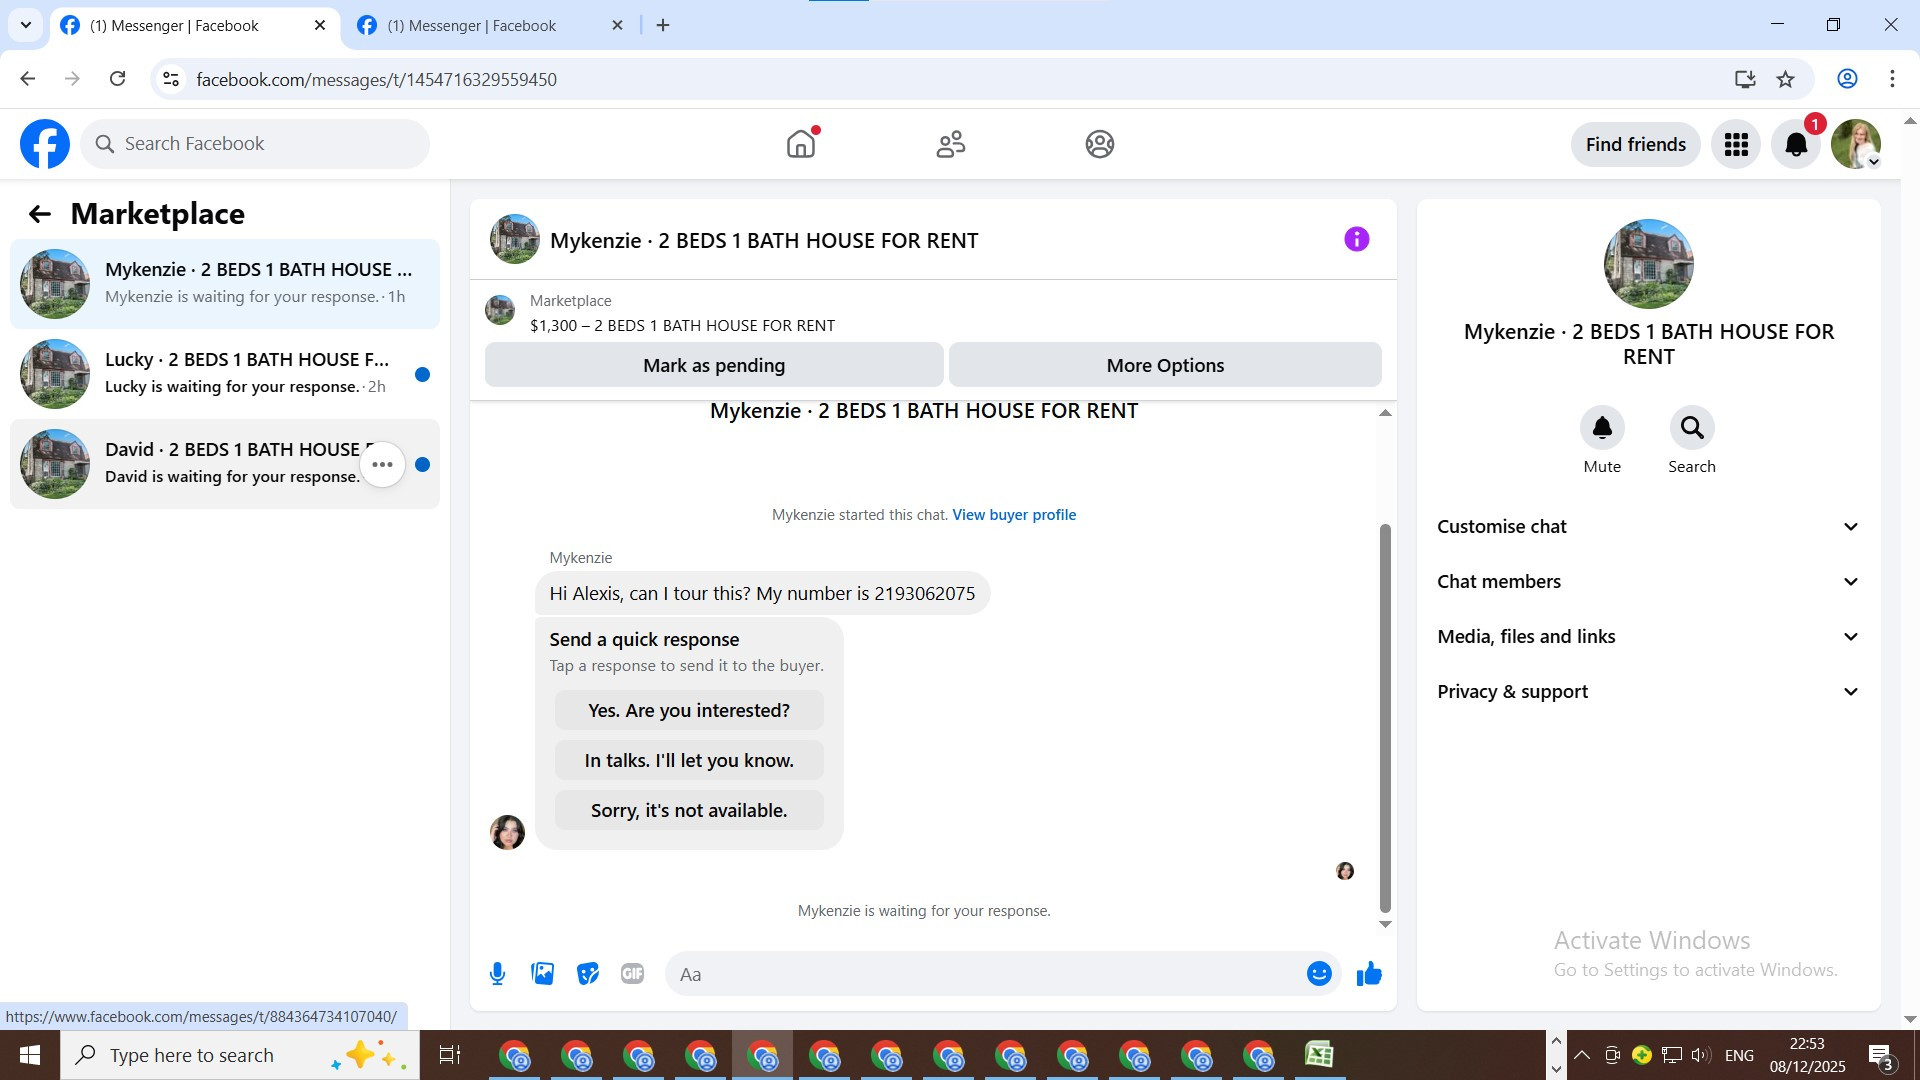Open the Windows notification center

point(1880,1056)
